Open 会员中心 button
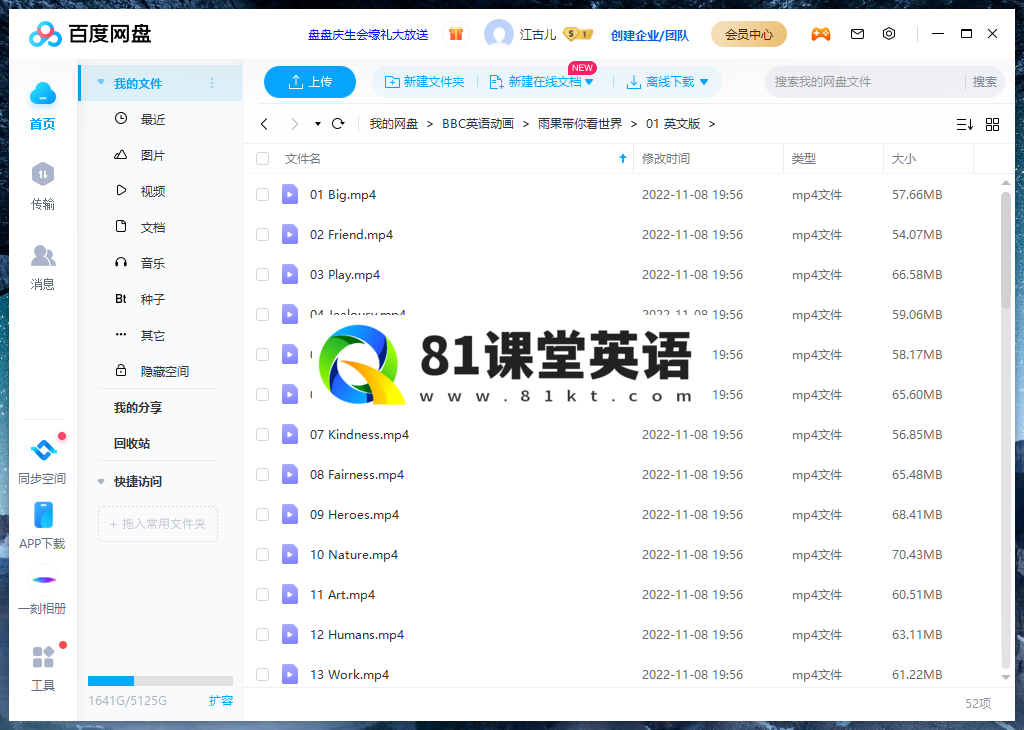This screenshot has height=730, width=1024. (748, 34)
